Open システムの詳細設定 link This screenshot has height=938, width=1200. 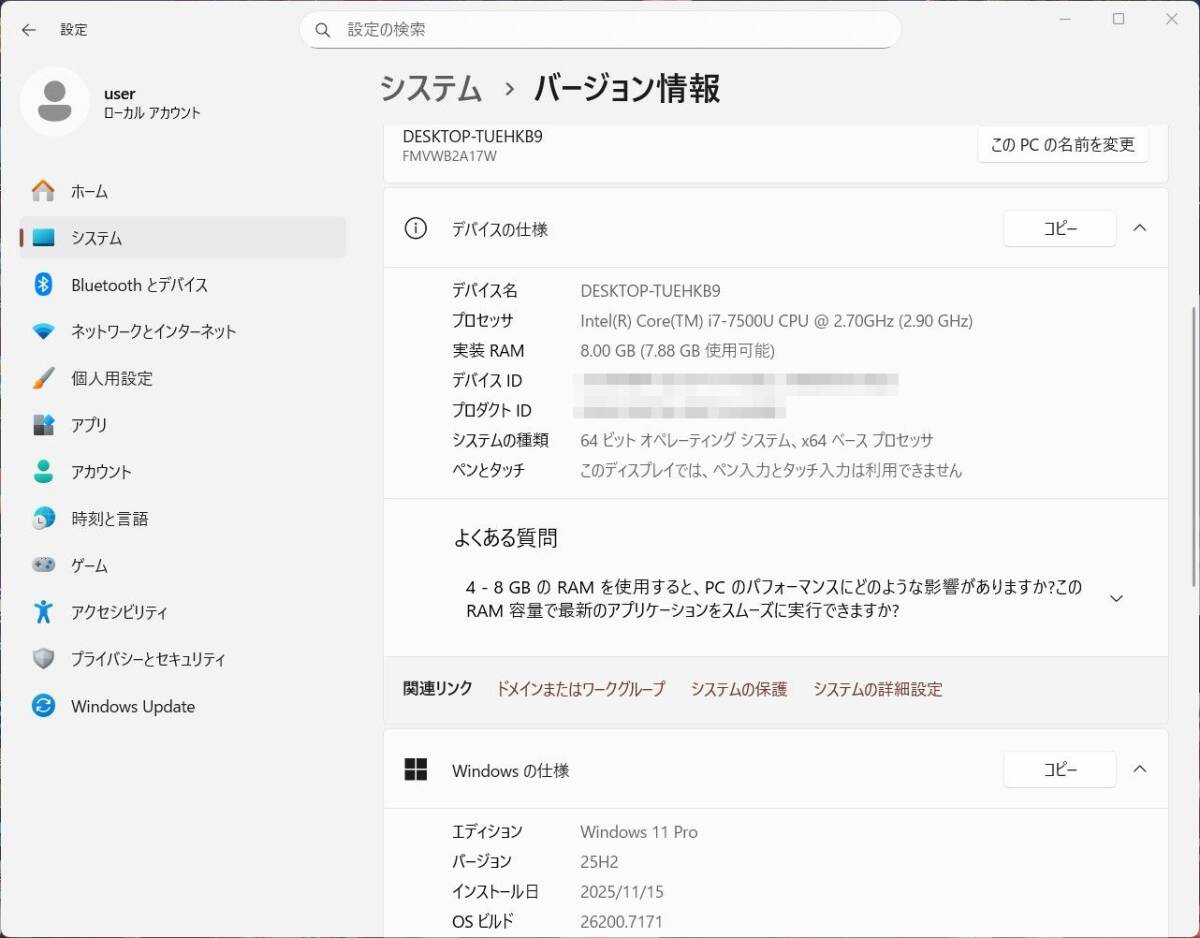coord(877,689)
